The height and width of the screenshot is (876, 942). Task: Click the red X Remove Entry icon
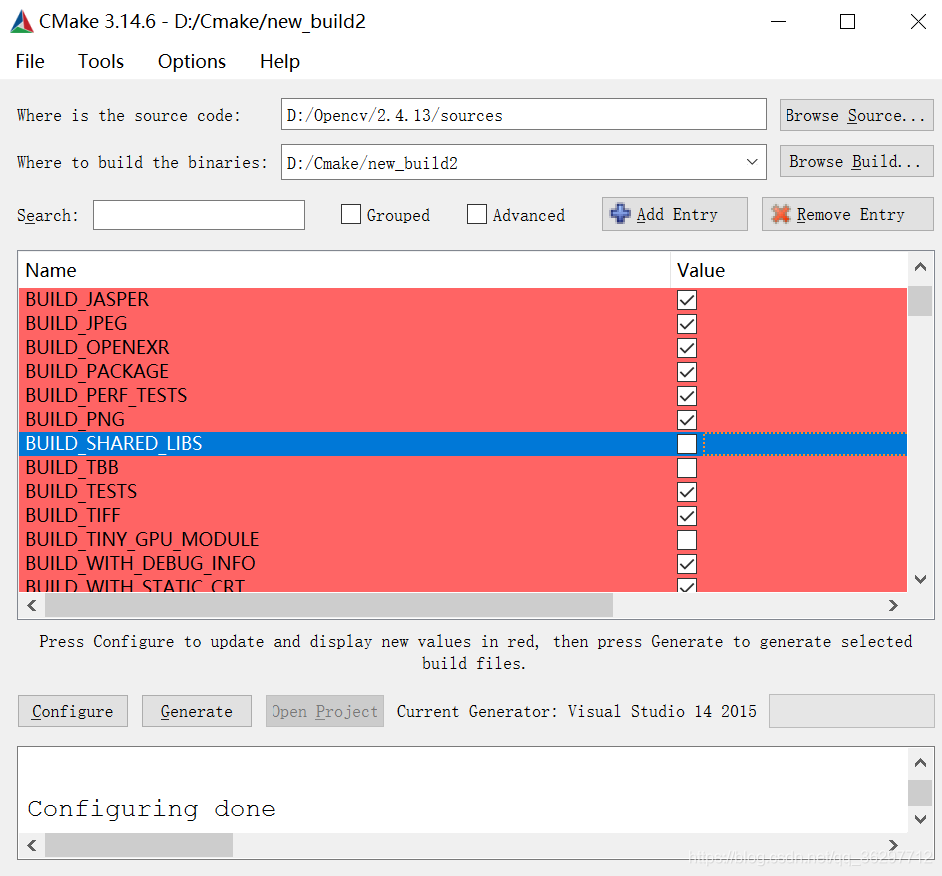coord(780,214)
